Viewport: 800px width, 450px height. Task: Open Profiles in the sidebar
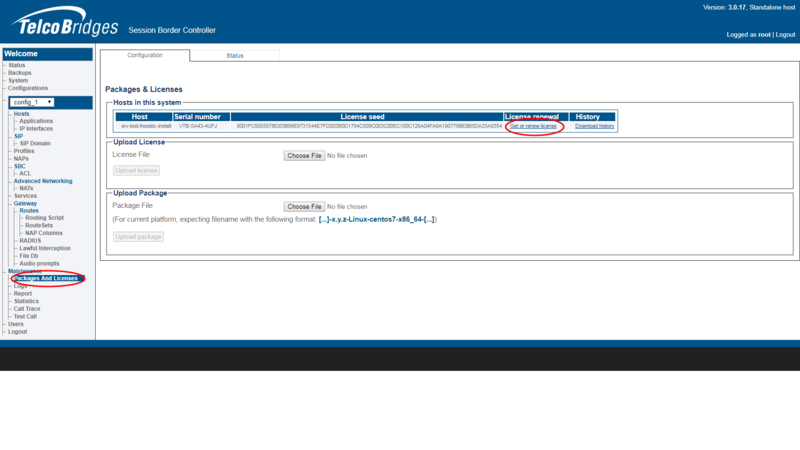(24, 151)
